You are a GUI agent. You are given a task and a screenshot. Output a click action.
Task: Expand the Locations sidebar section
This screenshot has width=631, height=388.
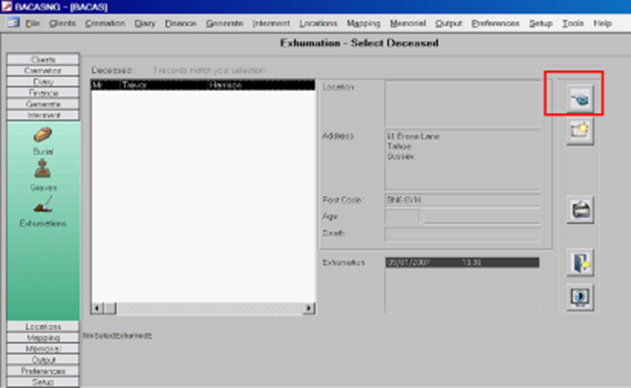point(43,326)
